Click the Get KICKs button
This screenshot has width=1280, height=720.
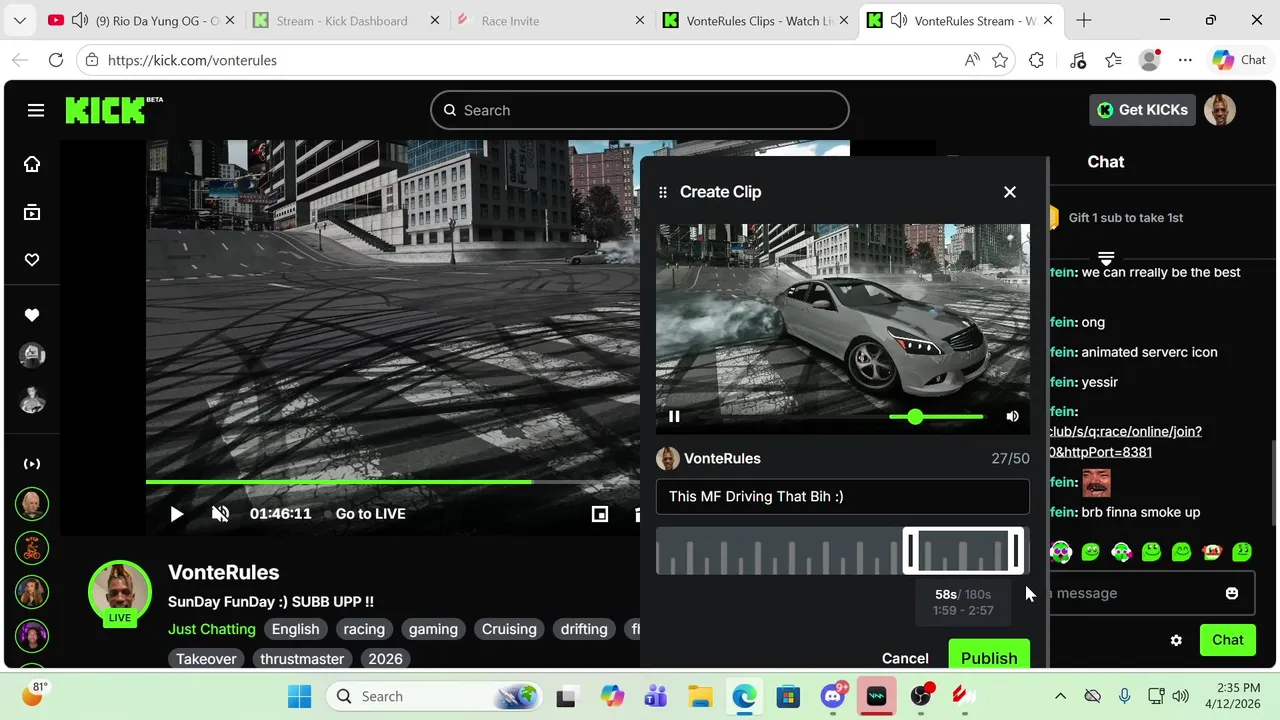click(x=1142, y=110)
